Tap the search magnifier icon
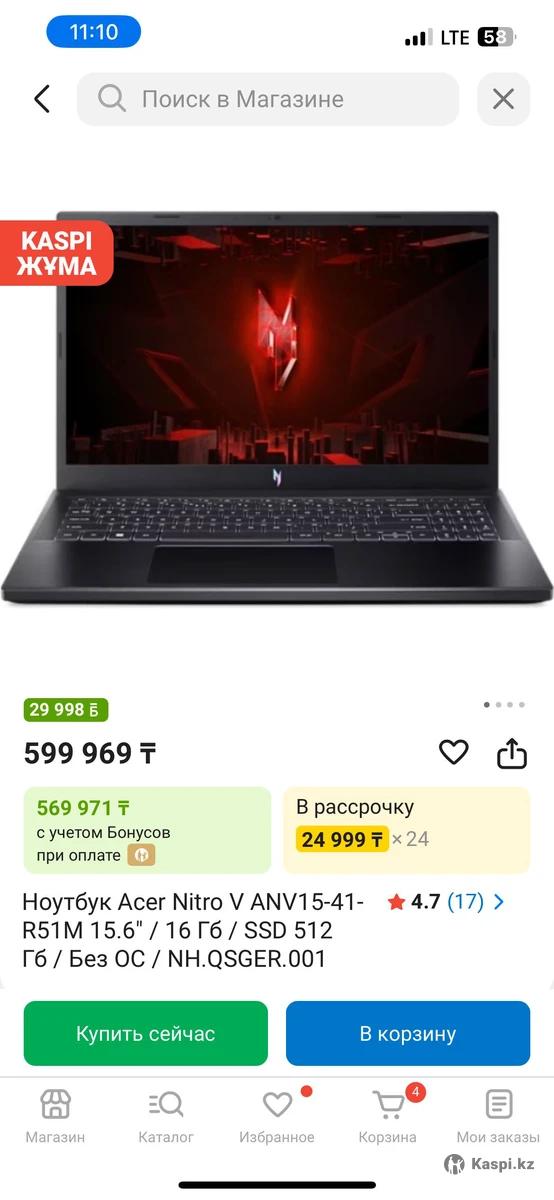The image size is (554, 1200). click(x=112, y=98)
